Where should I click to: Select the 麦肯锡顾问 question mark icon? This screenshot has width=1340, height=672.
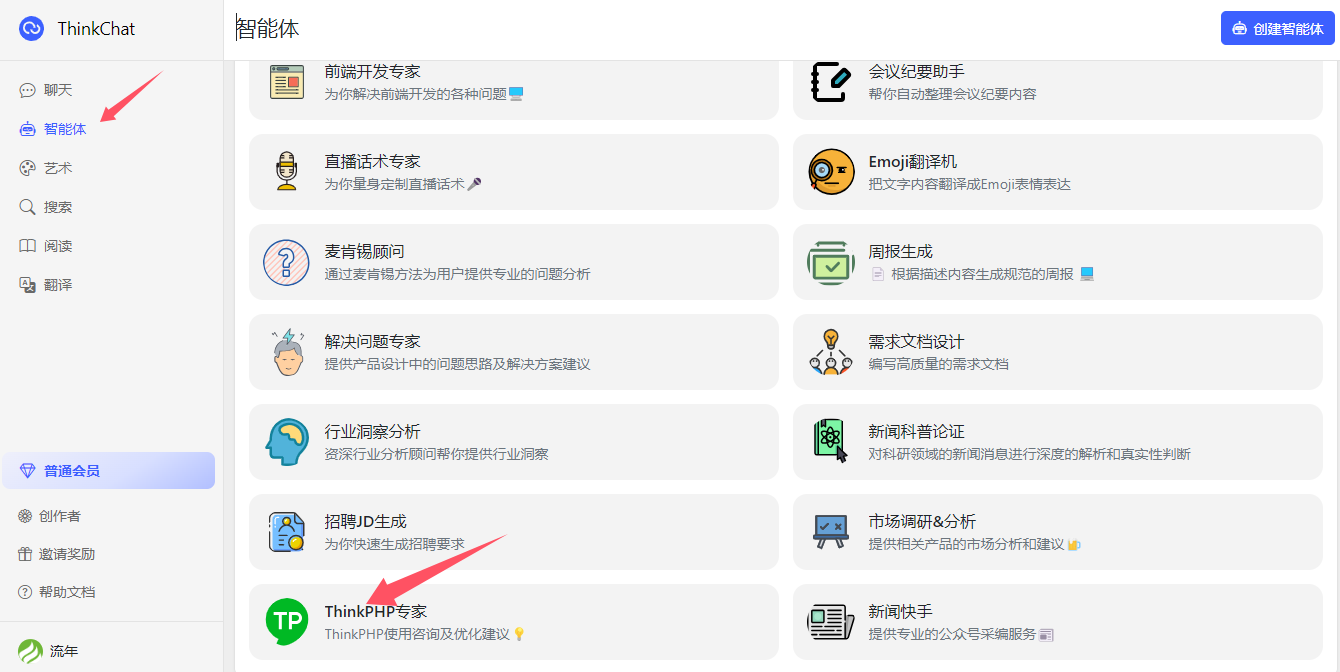click(287, 262)
